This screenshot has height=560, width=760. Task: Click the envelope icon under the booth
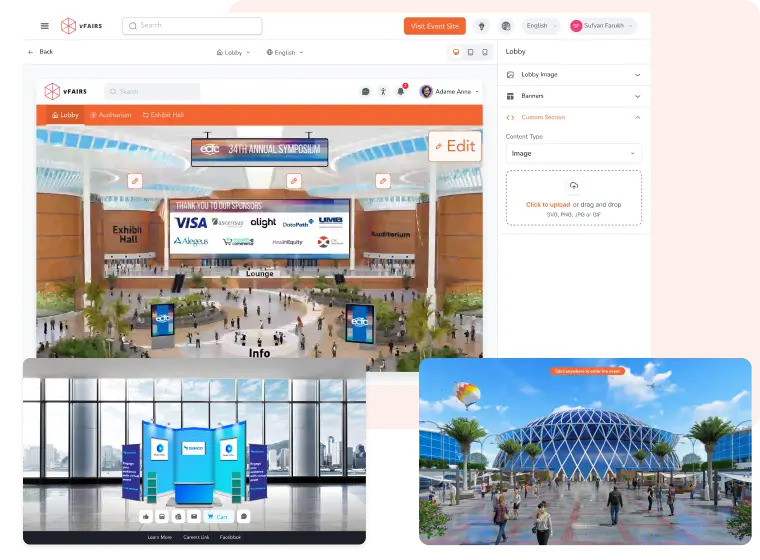pos(194,516)
